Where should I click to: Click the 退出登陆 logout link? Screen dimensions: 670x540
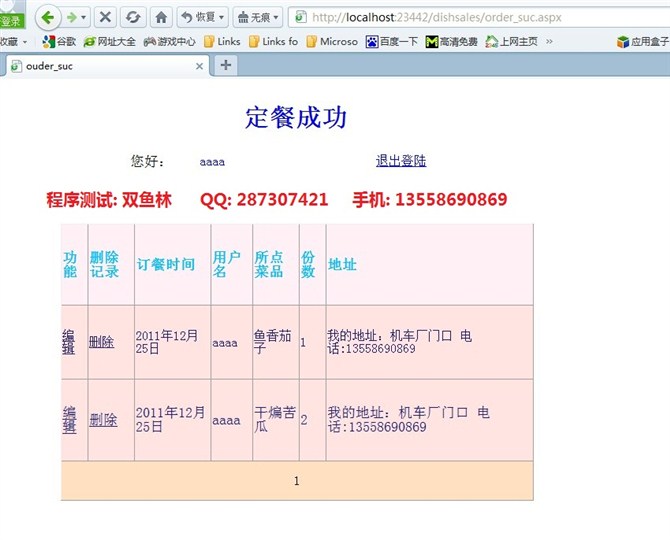click(401, 161)
